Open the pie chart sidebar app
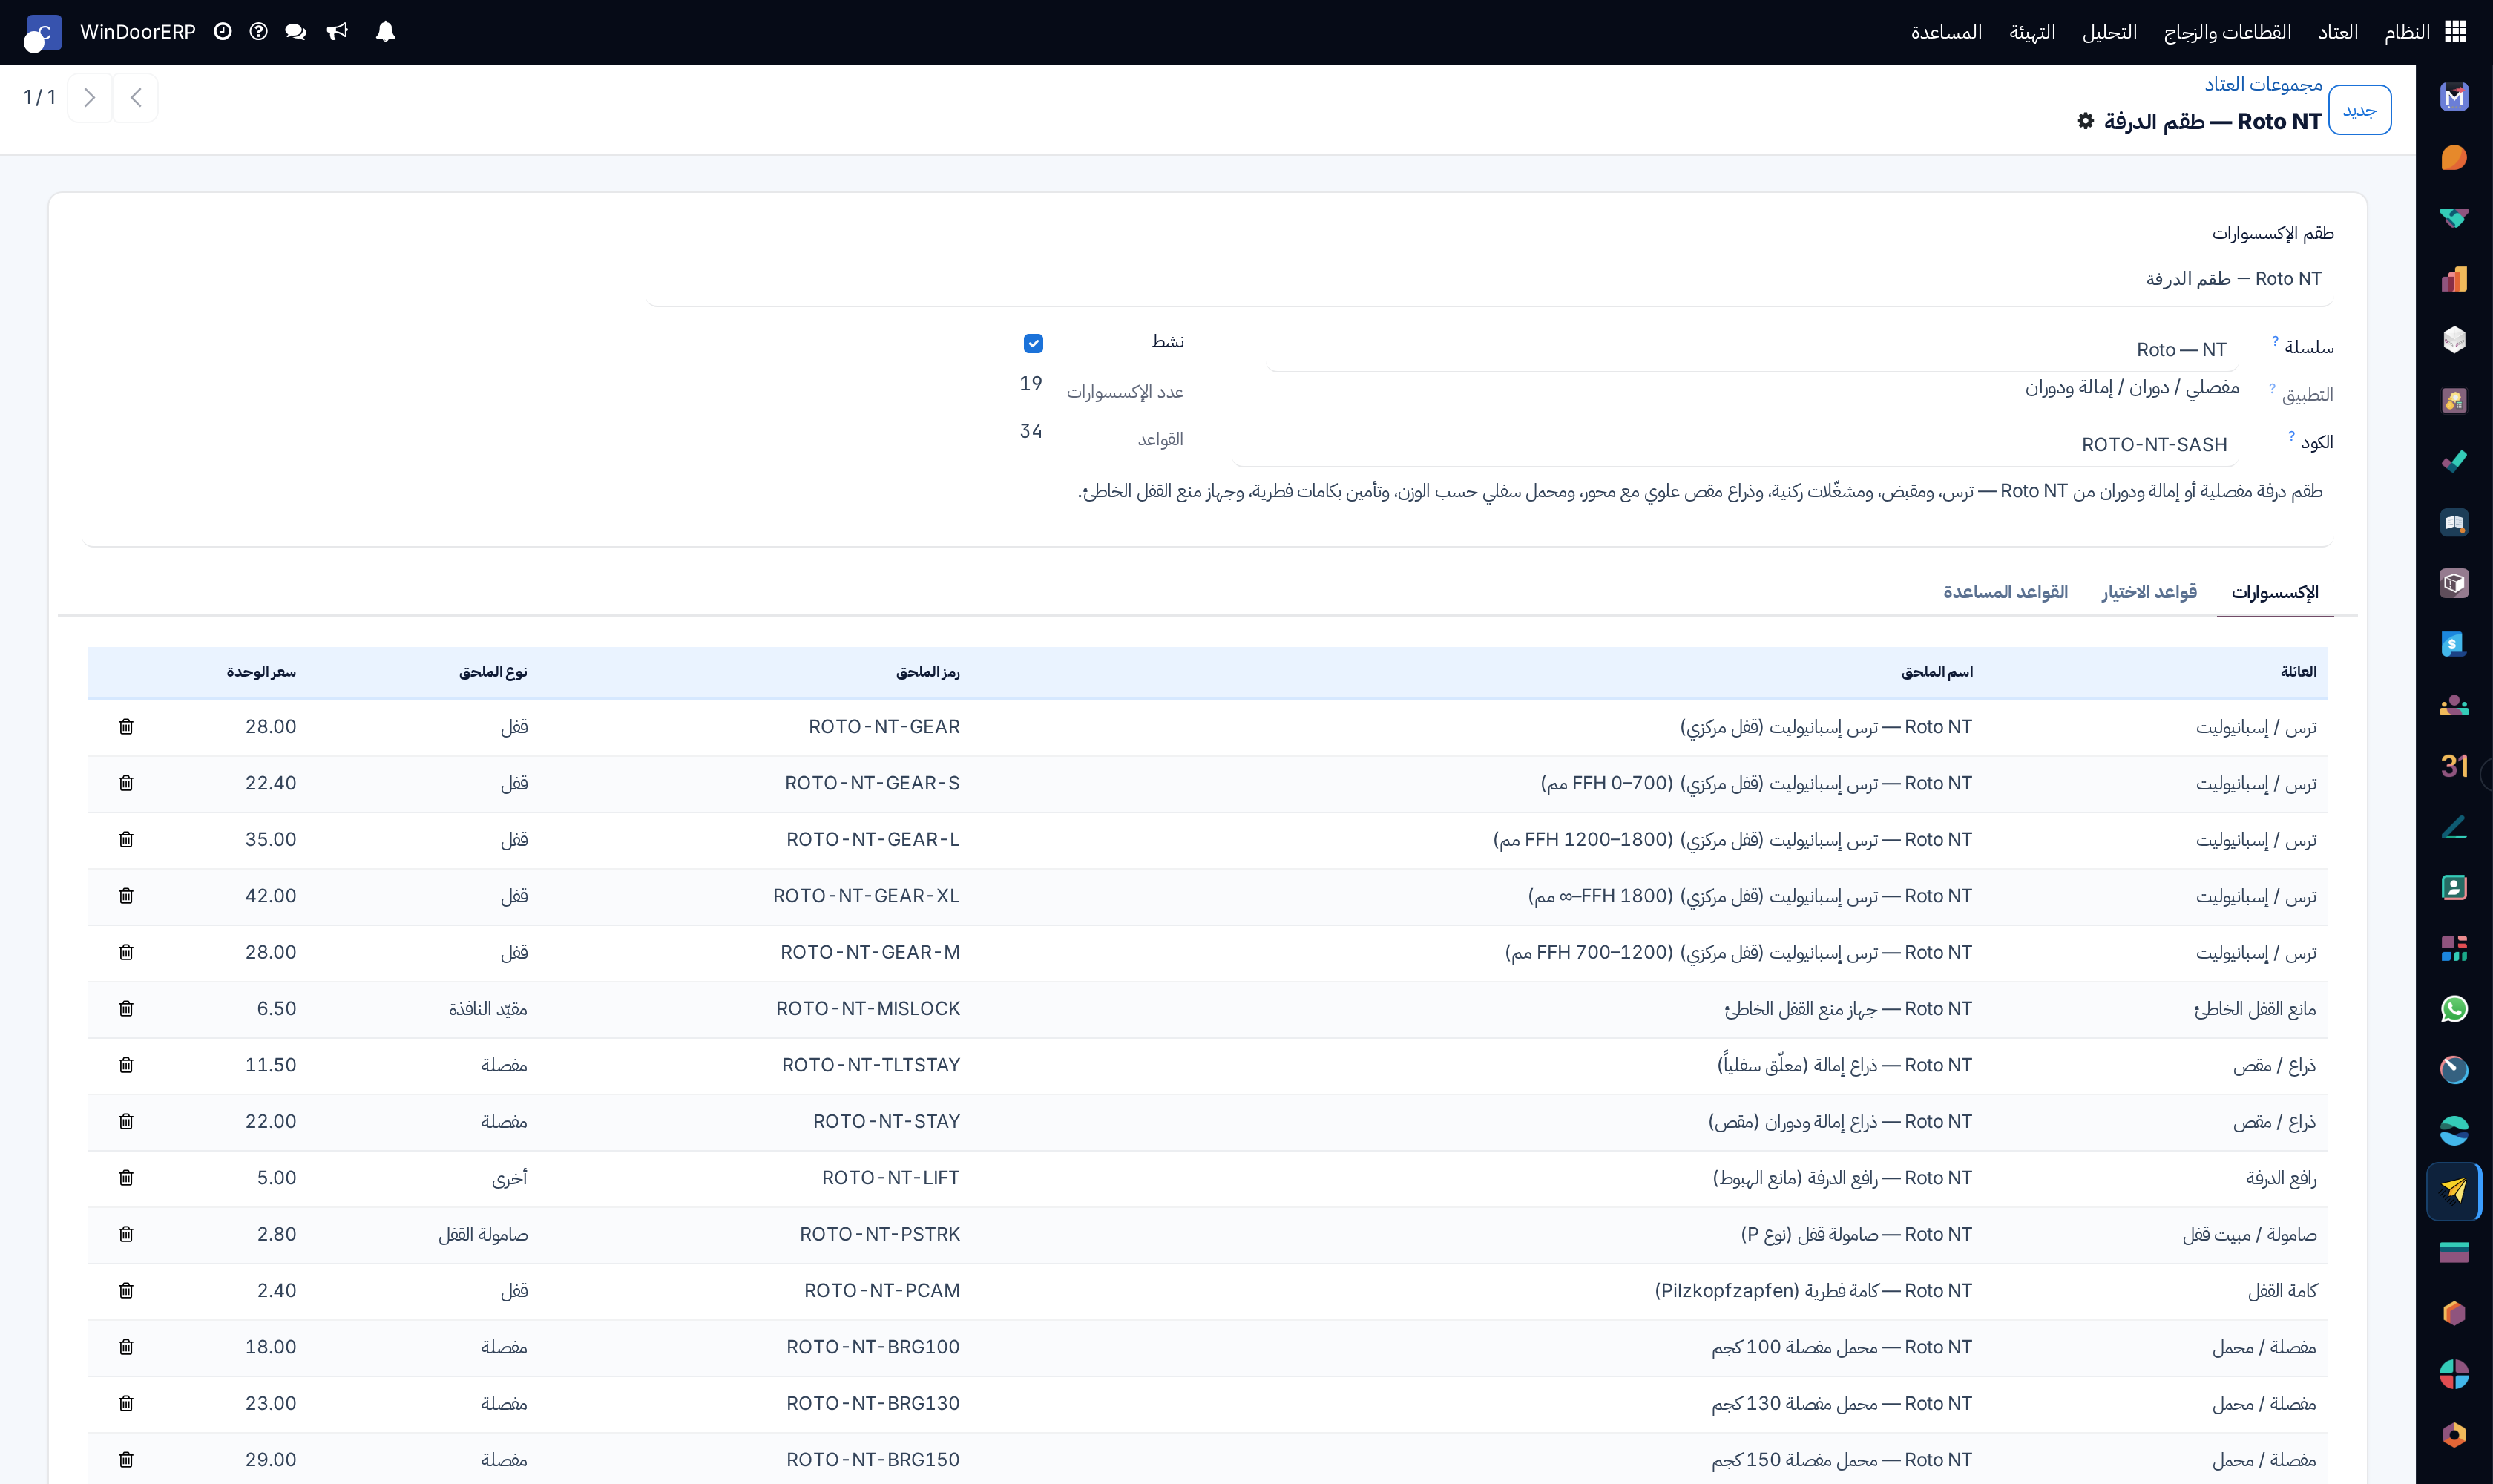 tap(2454, 1374)
